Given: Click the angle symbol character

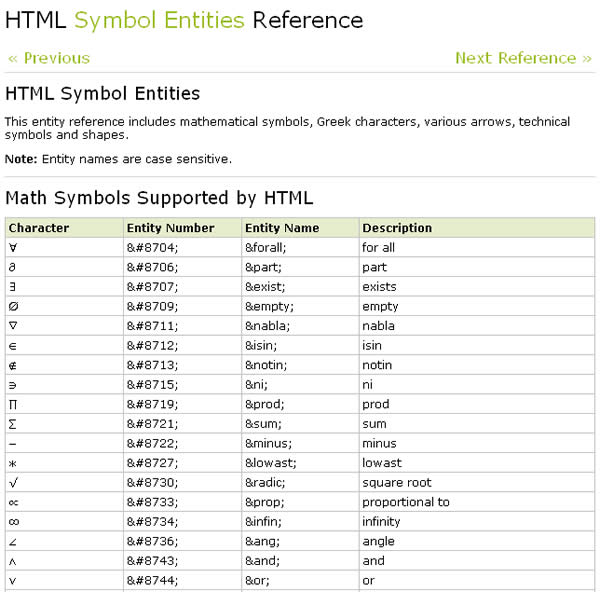Looking at the screenshot, I should [x=13, y=541].
